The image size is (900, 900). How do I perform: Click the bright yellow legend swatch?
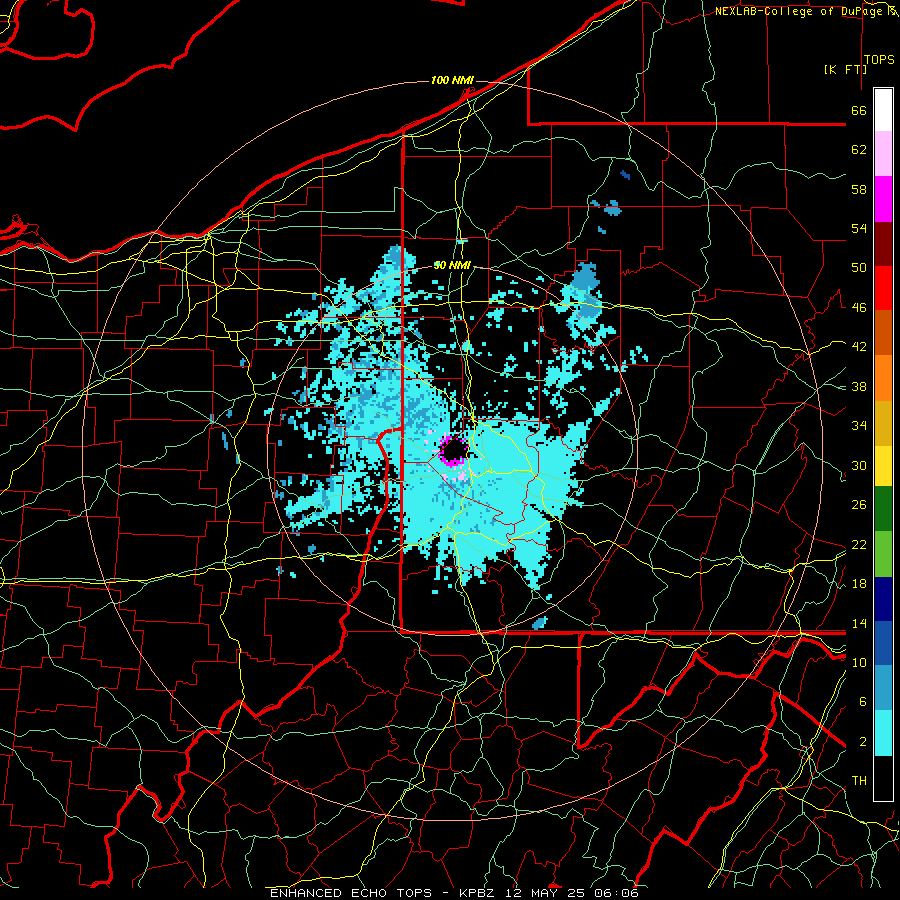883,466
